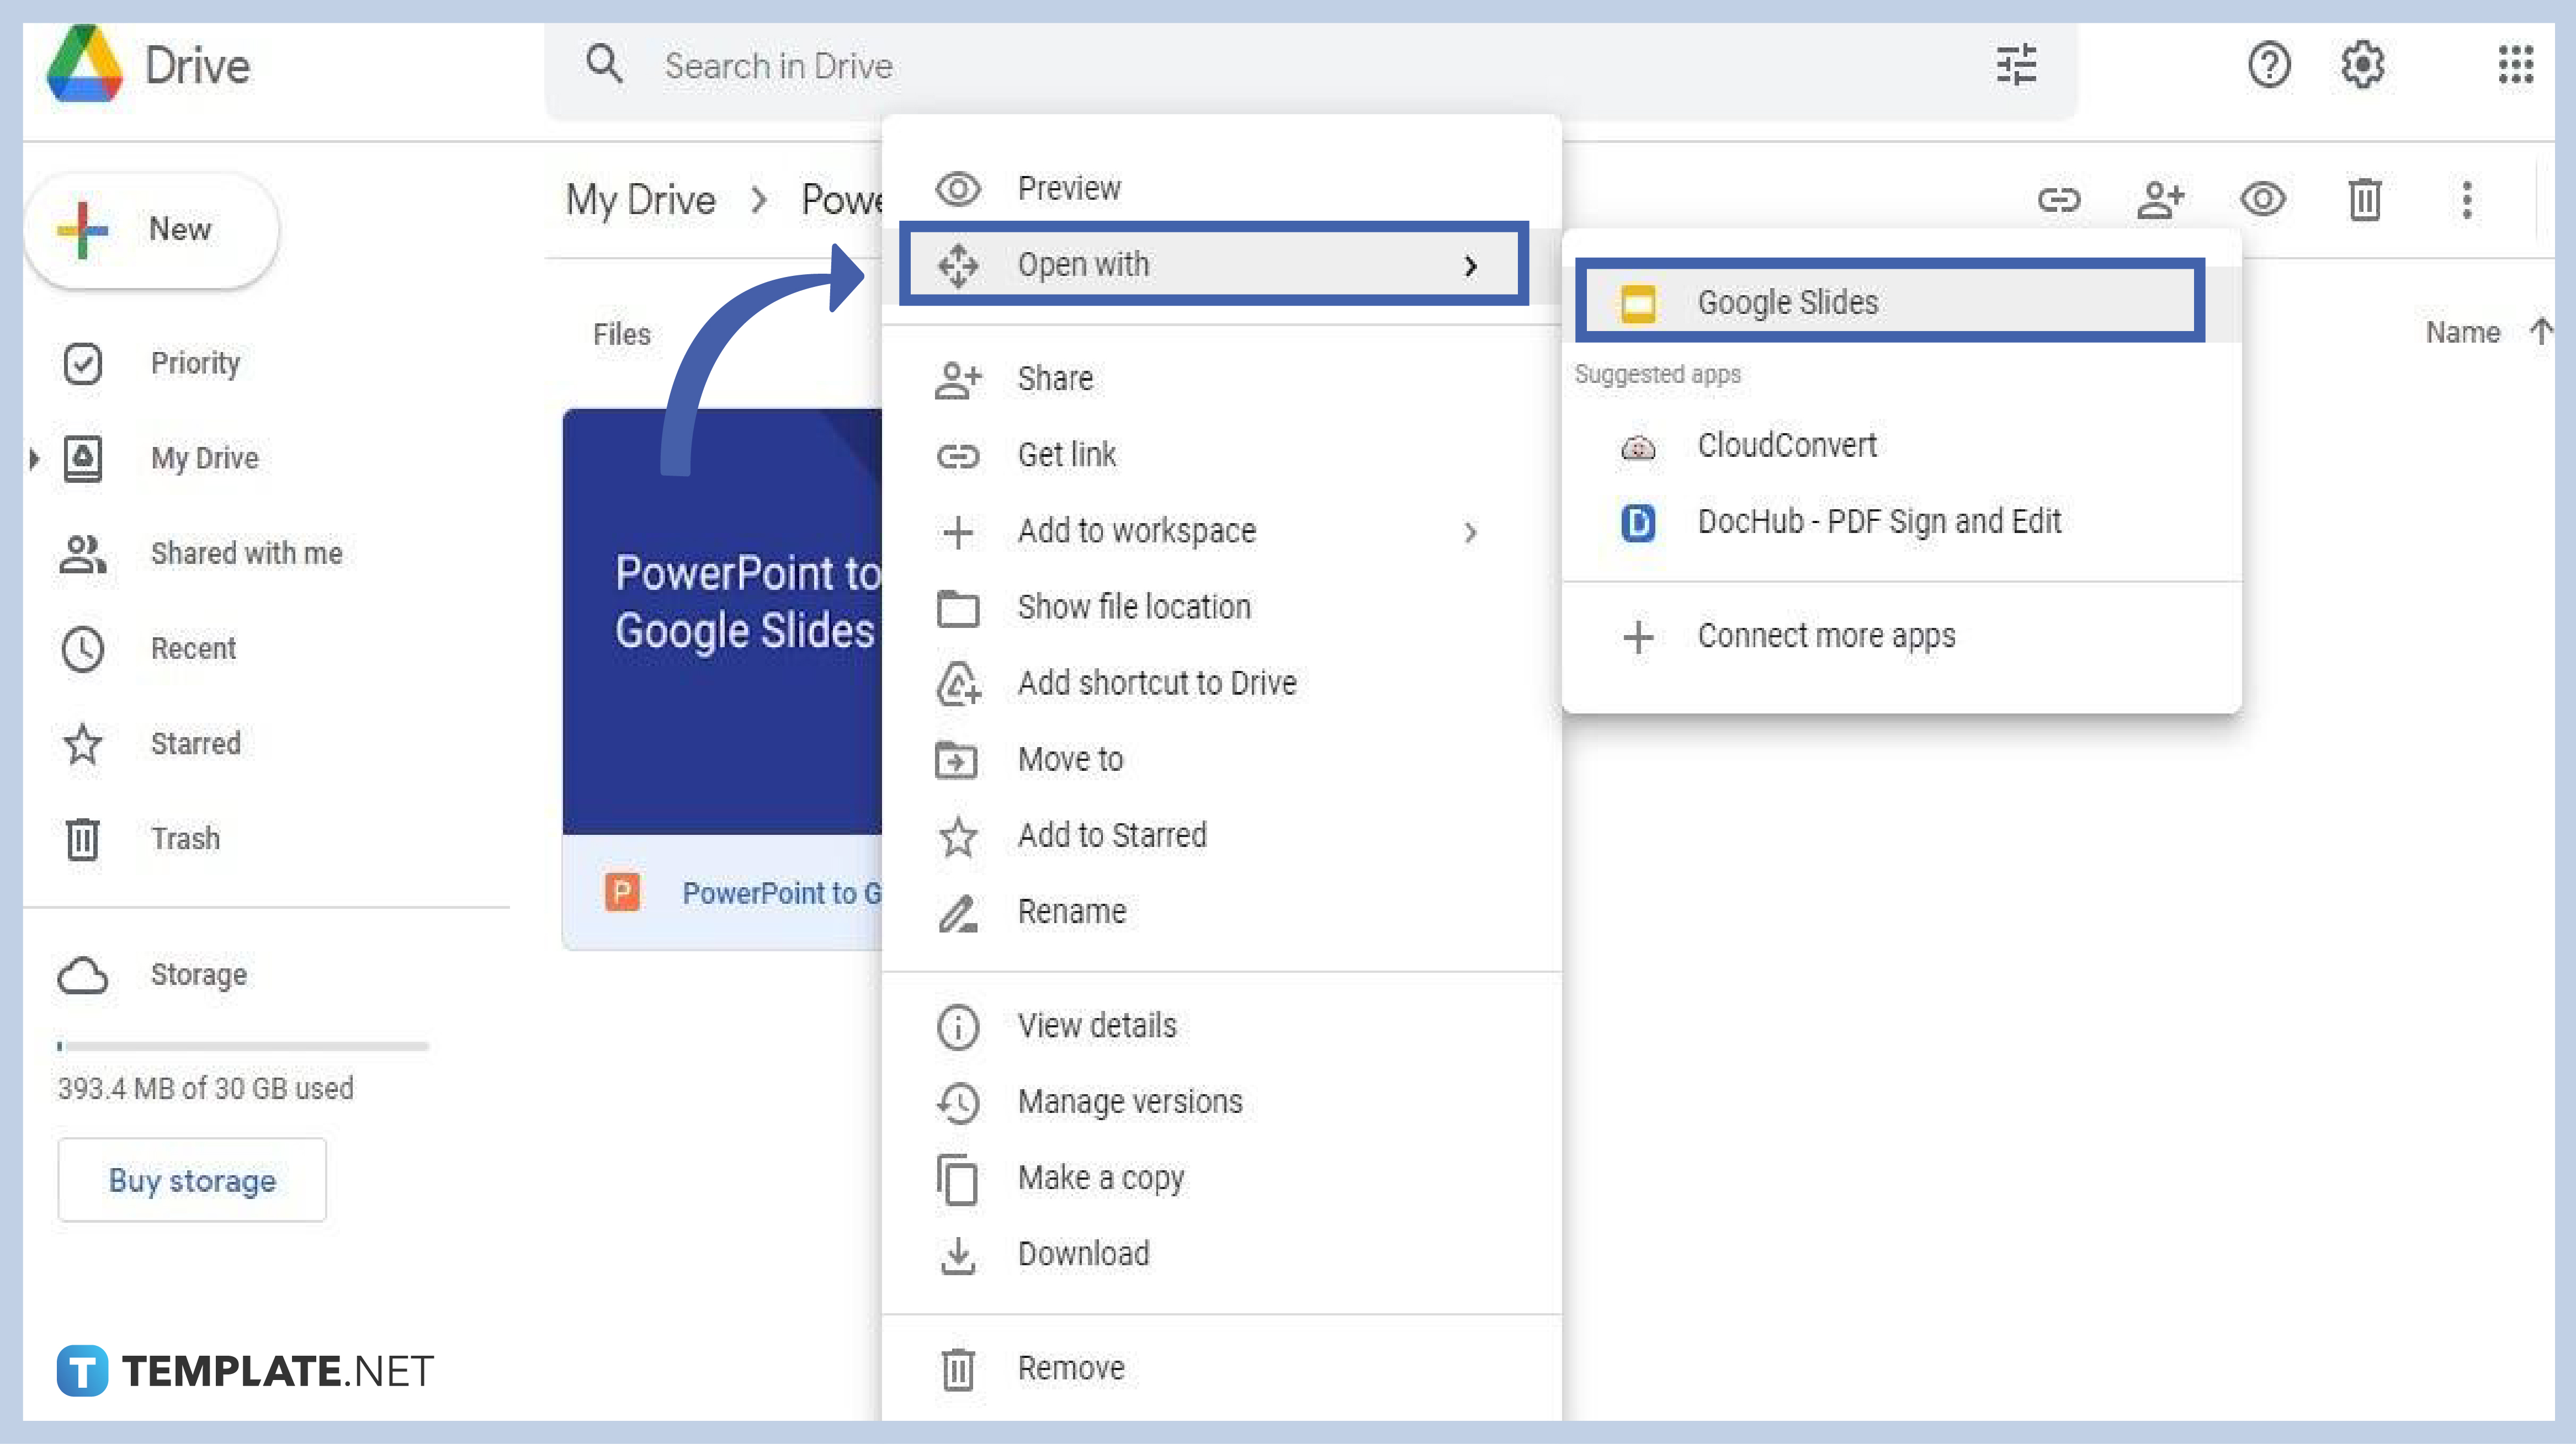Image resolution: width=2576 pixels, height=1444 pixels.
Task: Open the Google apps grid
Action: [2516, 65]
